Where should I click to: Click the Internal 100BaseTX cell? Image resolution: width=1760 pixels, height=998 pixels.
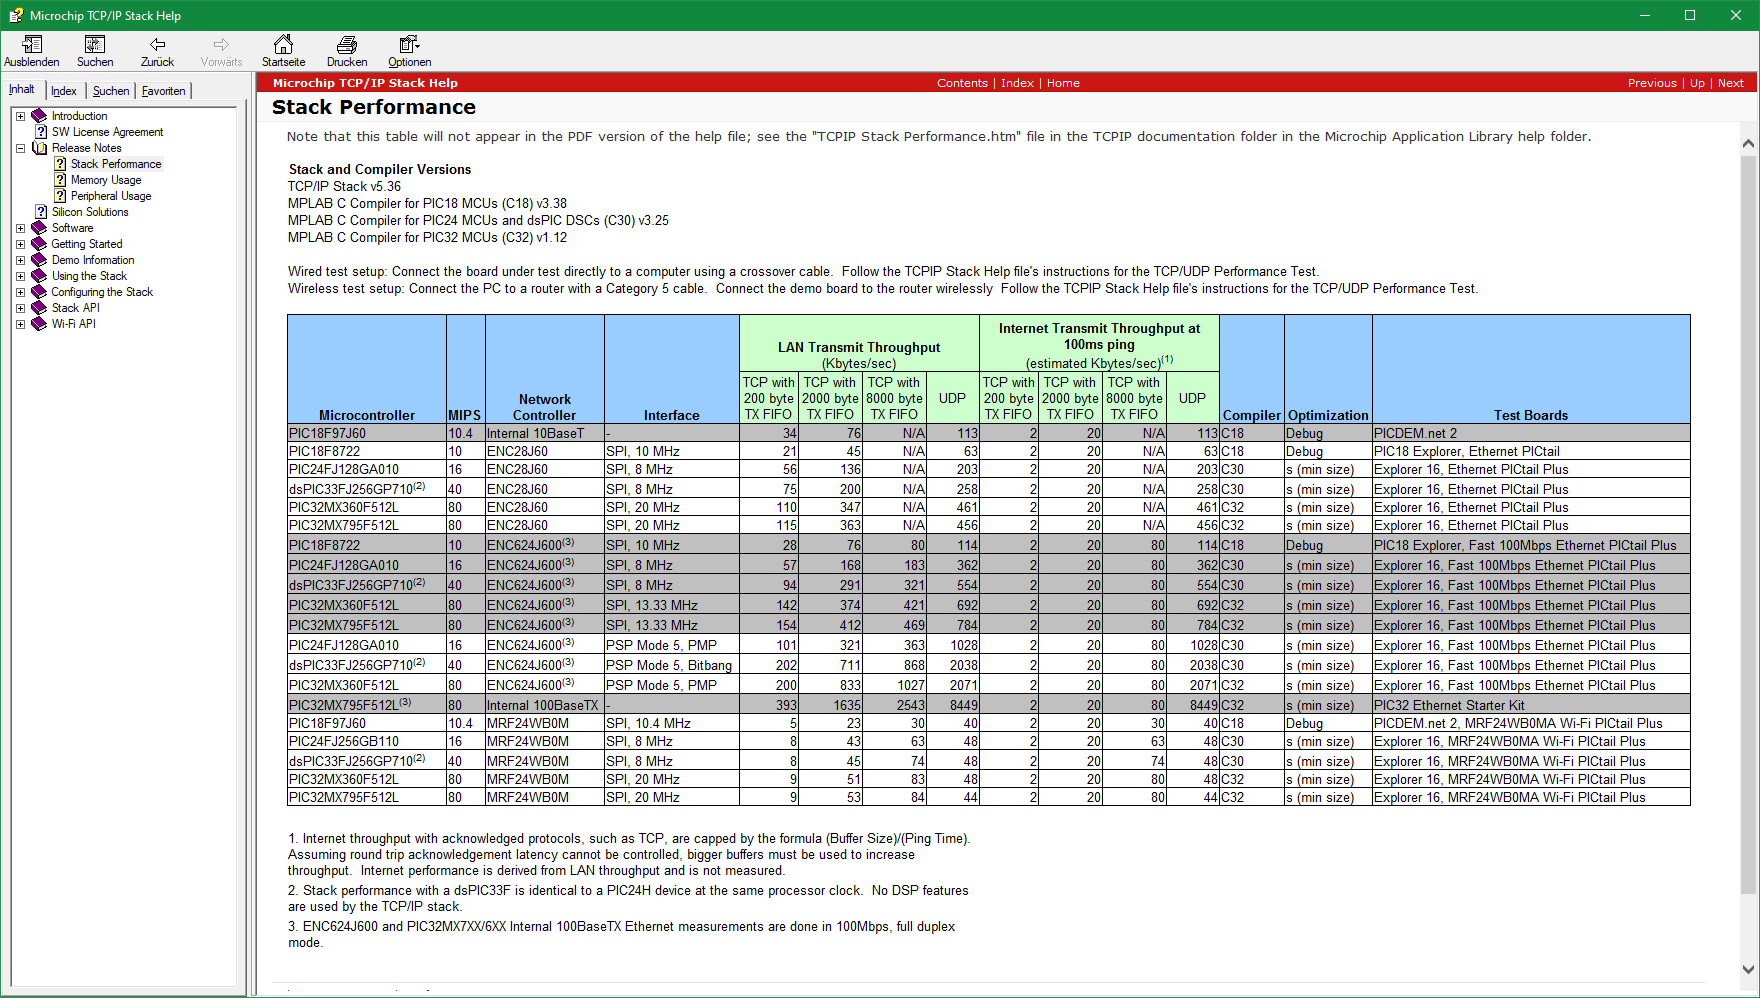(544, 705)
